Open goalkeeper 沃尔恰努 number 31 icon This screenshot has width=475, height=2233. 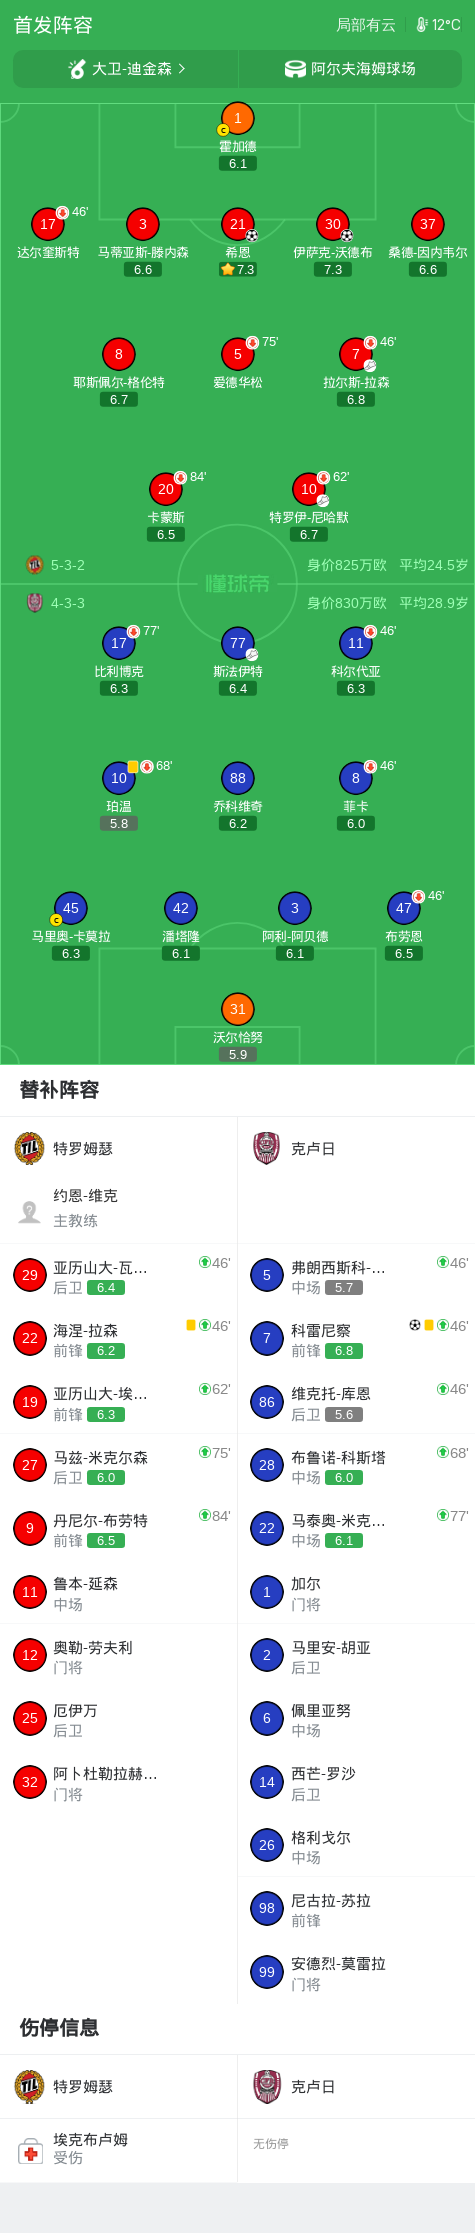click(x=238, y=1009)
